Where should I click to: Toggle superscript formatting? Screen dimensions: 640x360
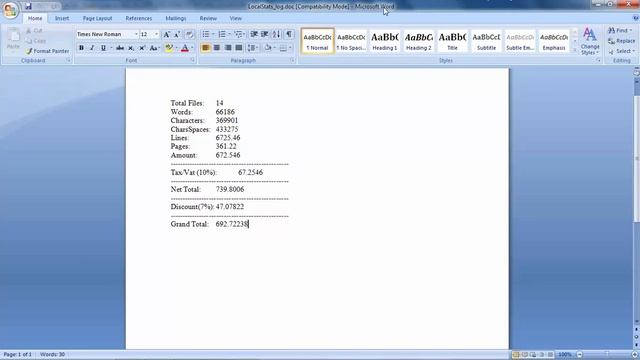142,48
